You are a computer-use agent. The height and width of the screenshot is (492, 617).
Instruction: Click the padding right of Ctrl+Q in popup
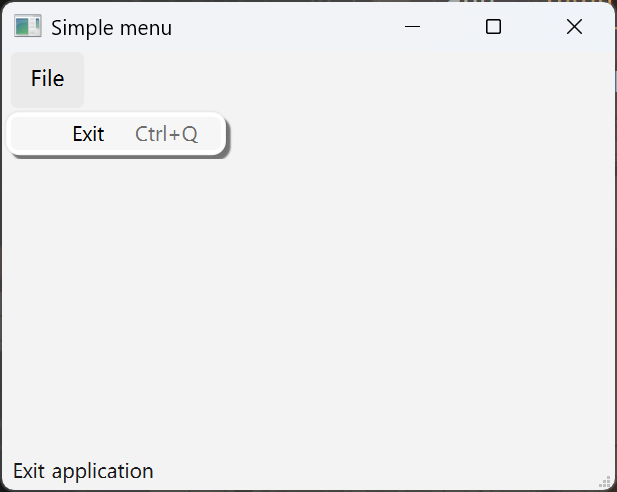tap(212, 134)
